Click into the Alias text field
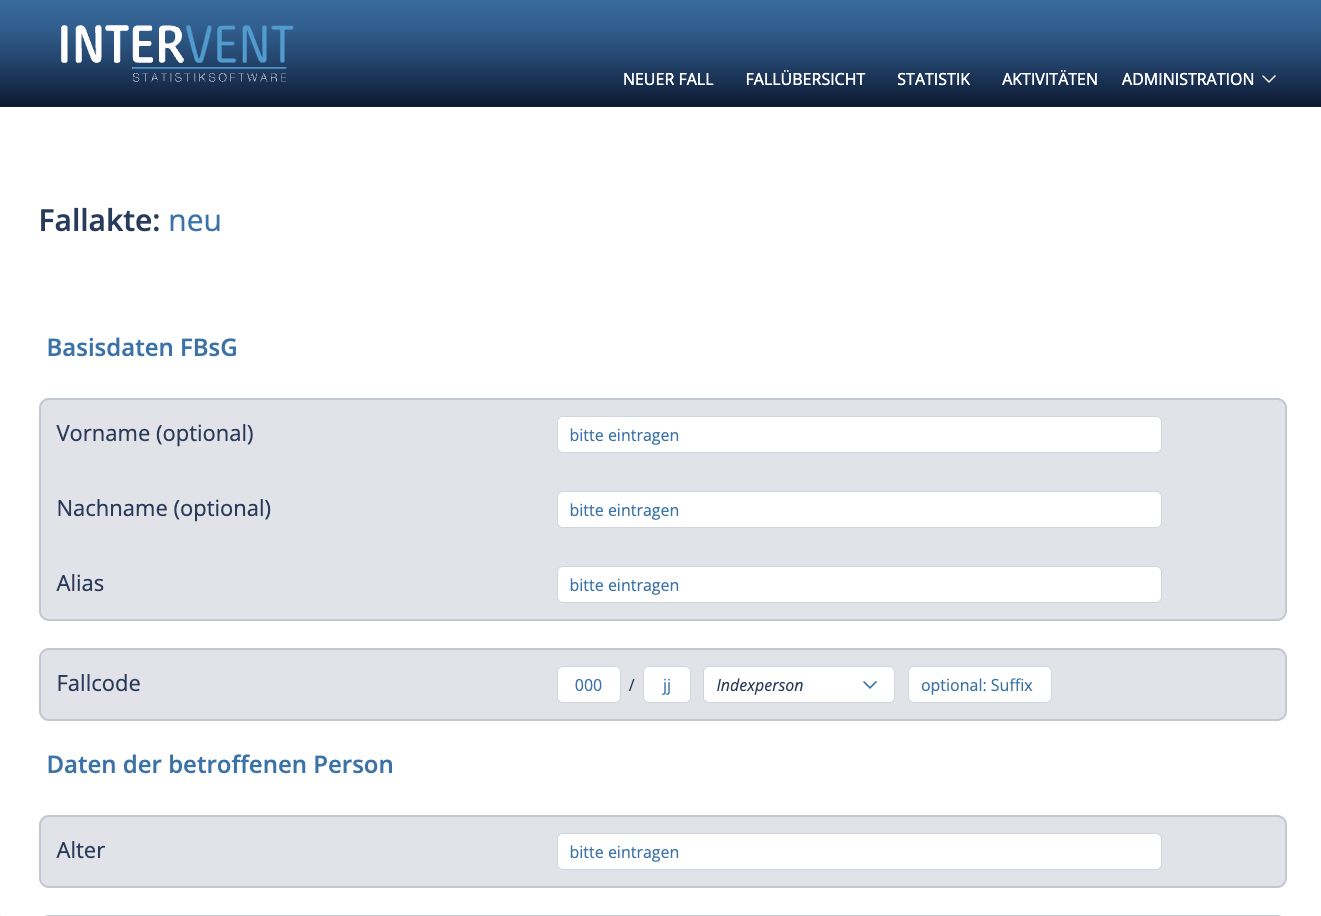Image resolution: width=1321 pixels, height=916 pixels. 859,585
